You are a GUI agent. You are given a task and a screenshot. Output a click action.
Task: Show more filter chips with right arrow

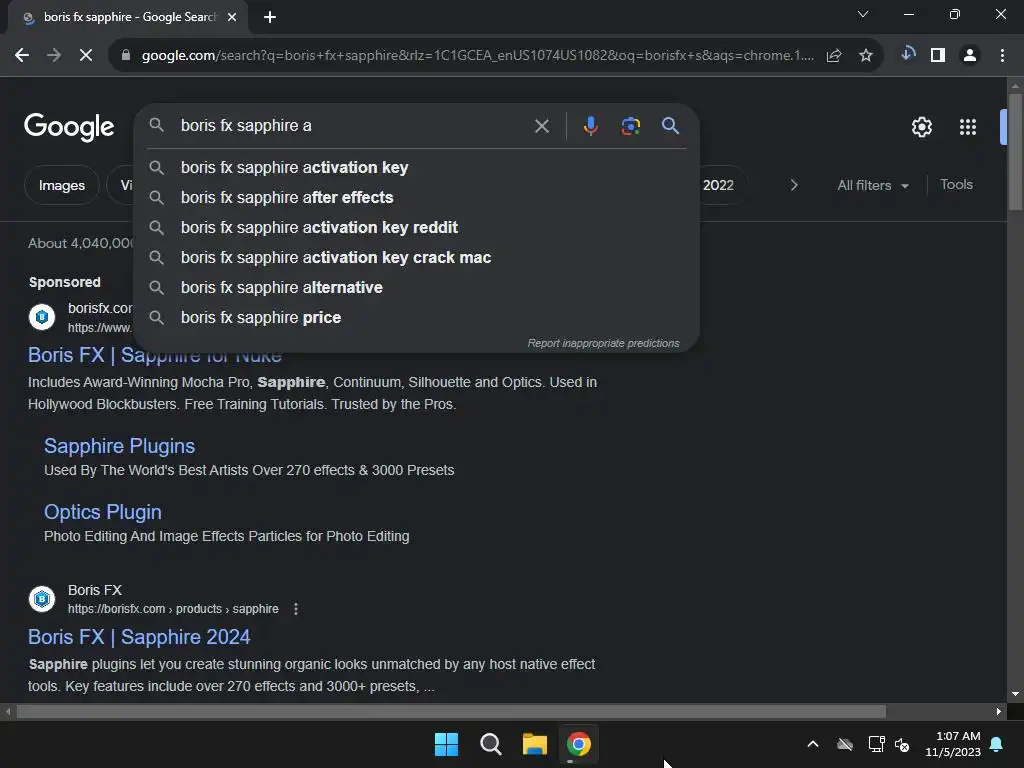pyautogui.click(x=794, y=185)
